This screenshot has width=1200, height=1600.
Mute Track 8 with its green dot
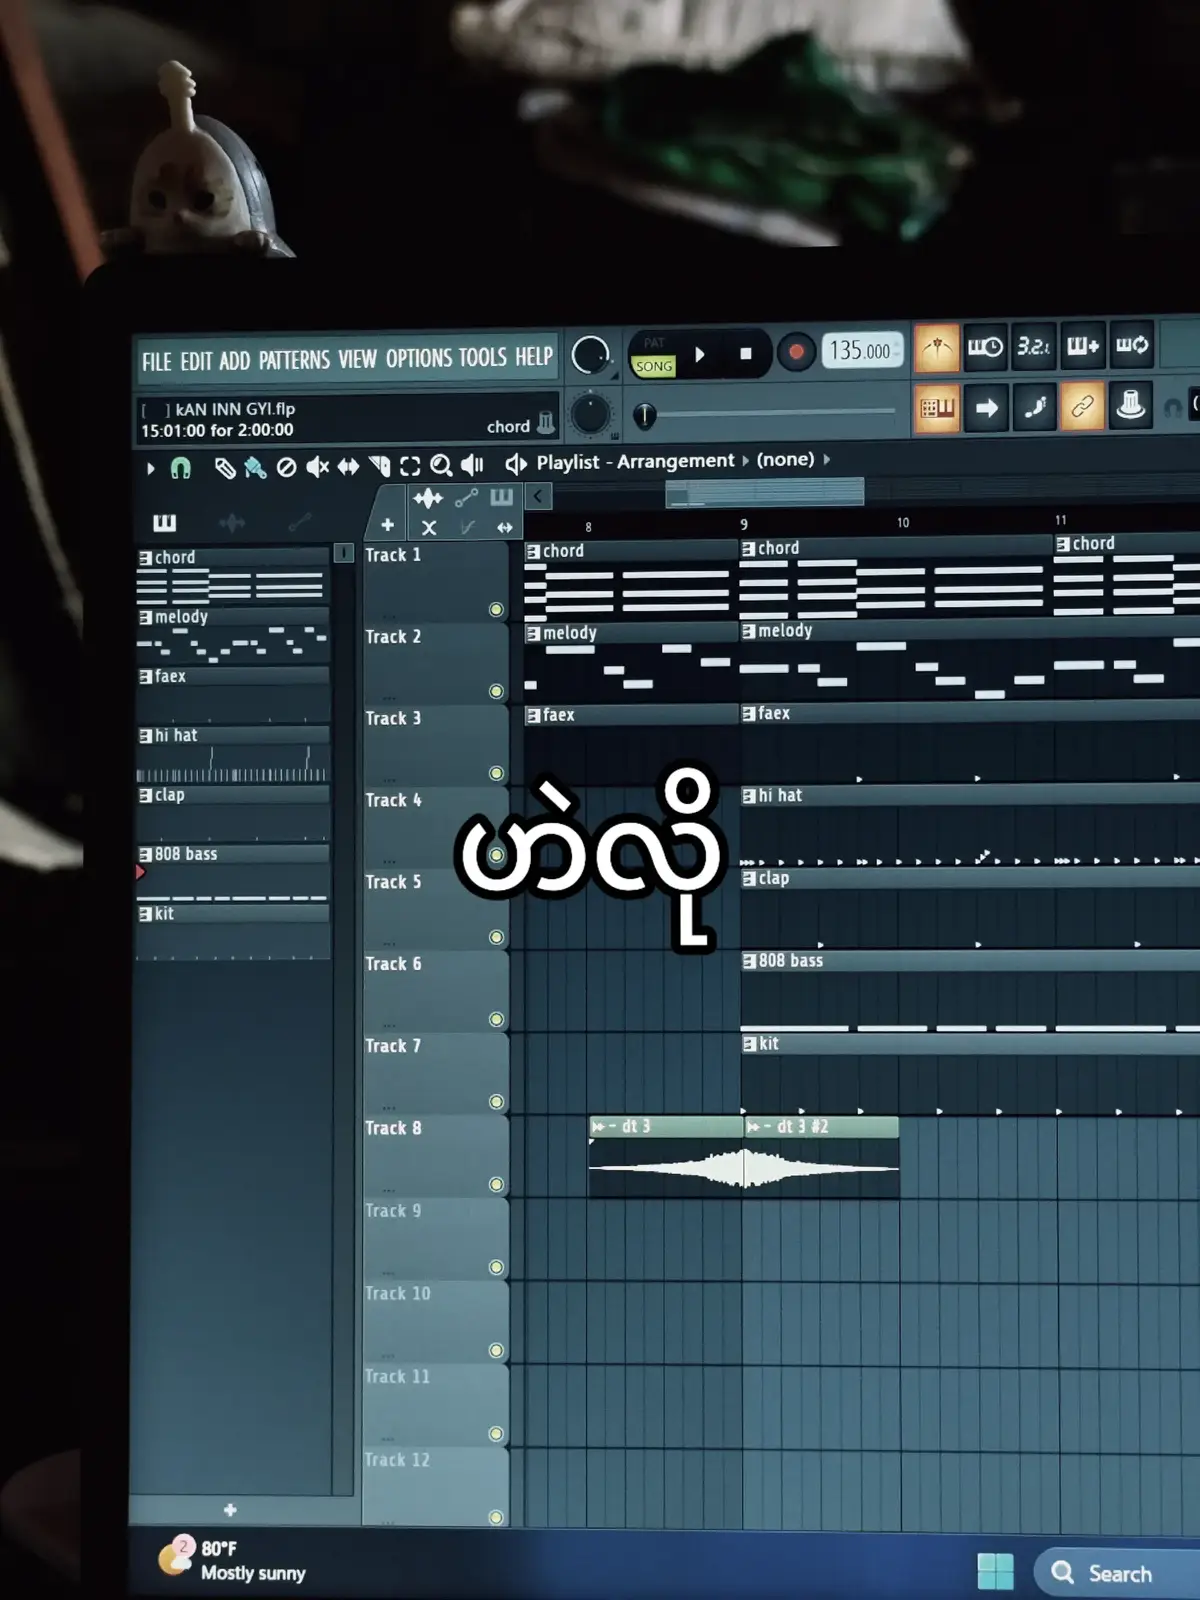pyautogui.click(x=496, y=1185)
